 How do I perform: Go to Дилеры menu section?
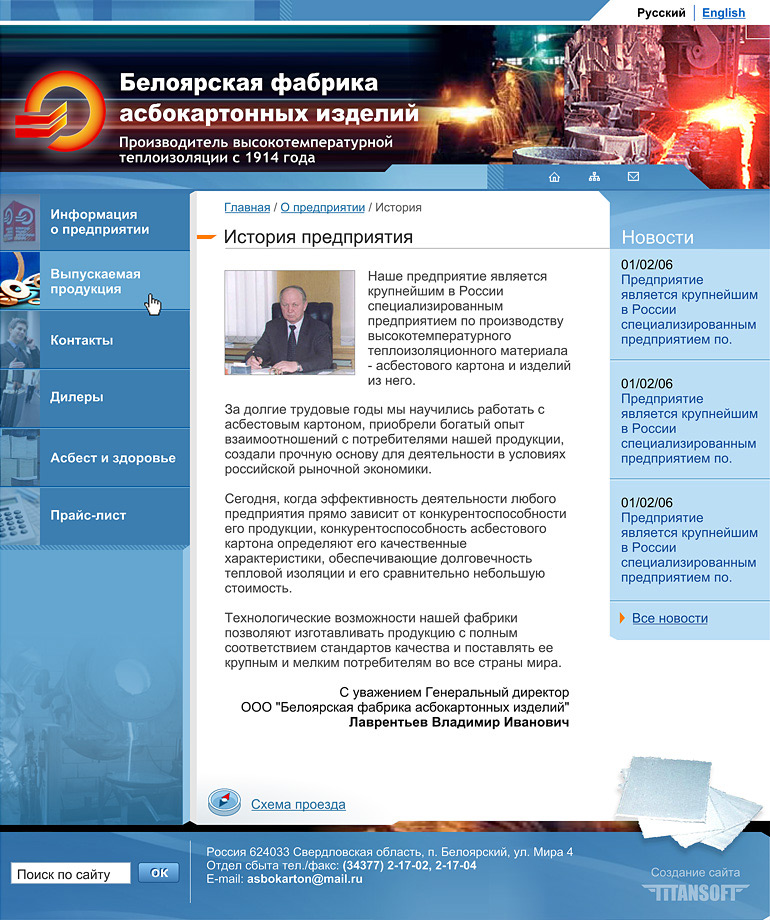[x=77, y=397]
